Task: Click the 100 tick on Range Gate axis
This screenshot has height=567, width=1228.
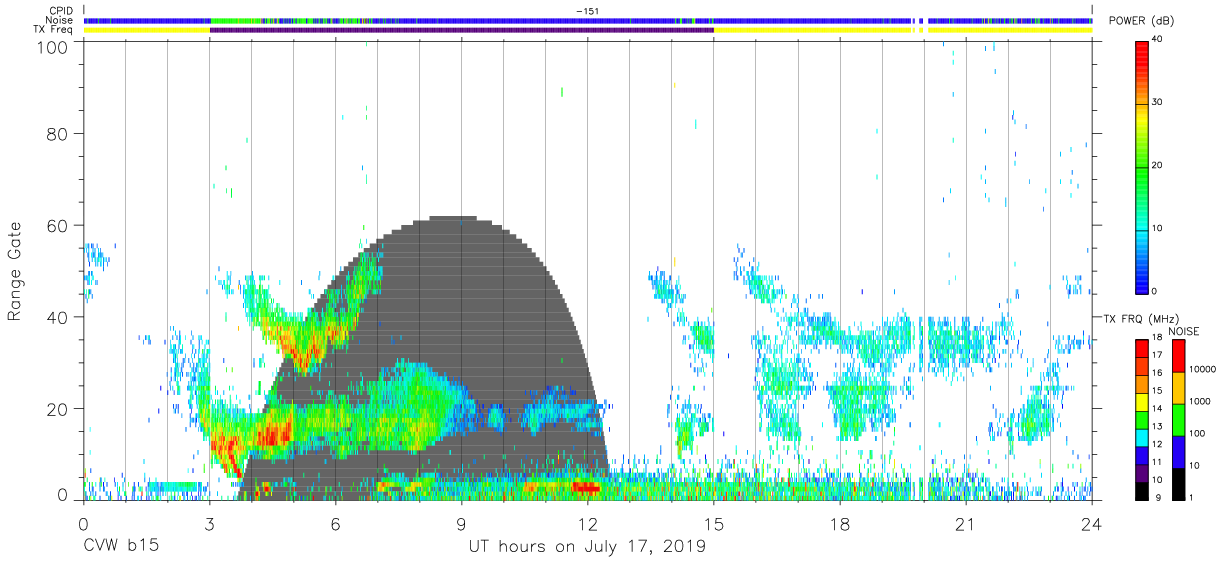Action: (x=53, y=46)
